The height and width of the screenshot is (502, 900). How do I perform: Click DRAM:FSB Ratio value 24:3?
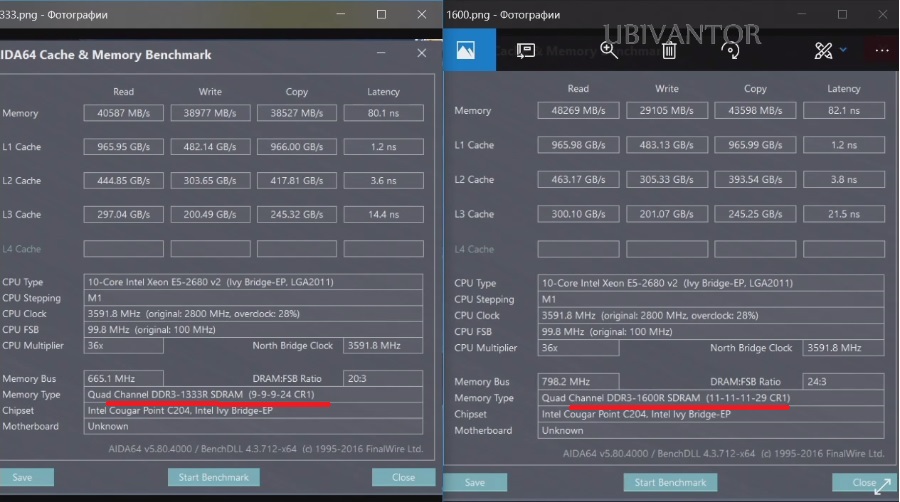844,382
